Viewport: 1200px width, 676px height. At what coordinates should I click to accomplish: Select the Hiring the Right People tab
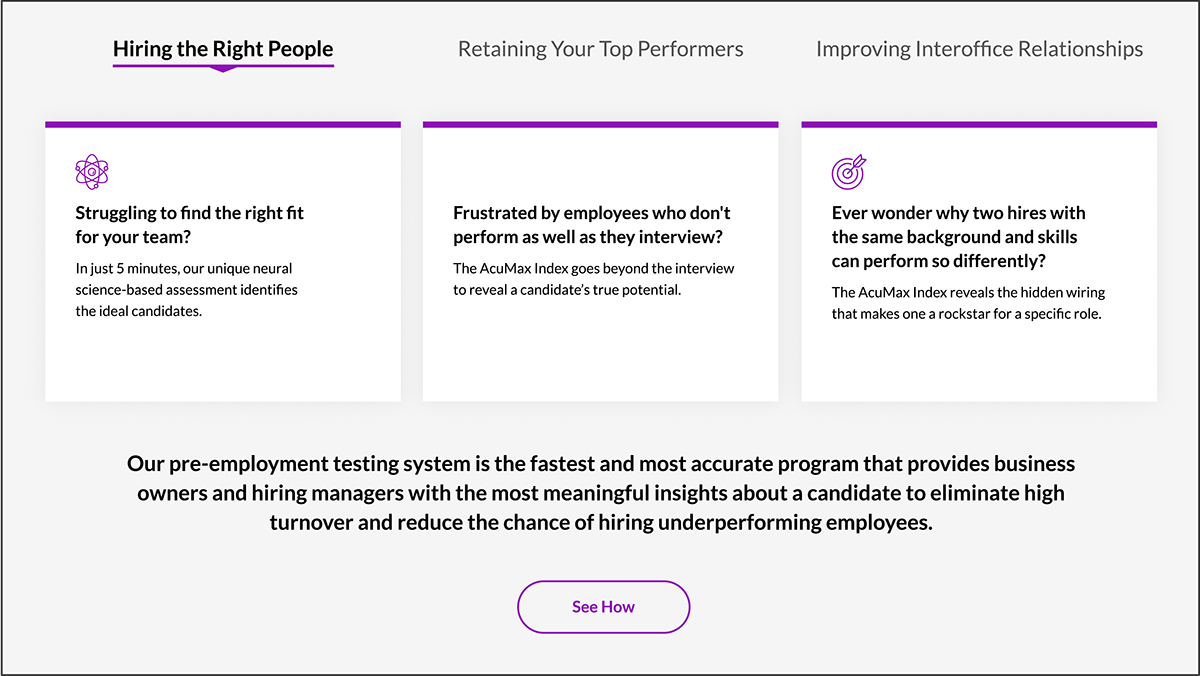[223, 49]
